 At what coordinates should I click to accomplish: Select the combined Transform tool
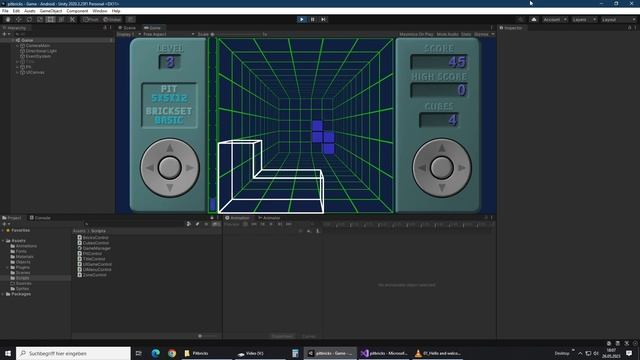coord(61,19)
